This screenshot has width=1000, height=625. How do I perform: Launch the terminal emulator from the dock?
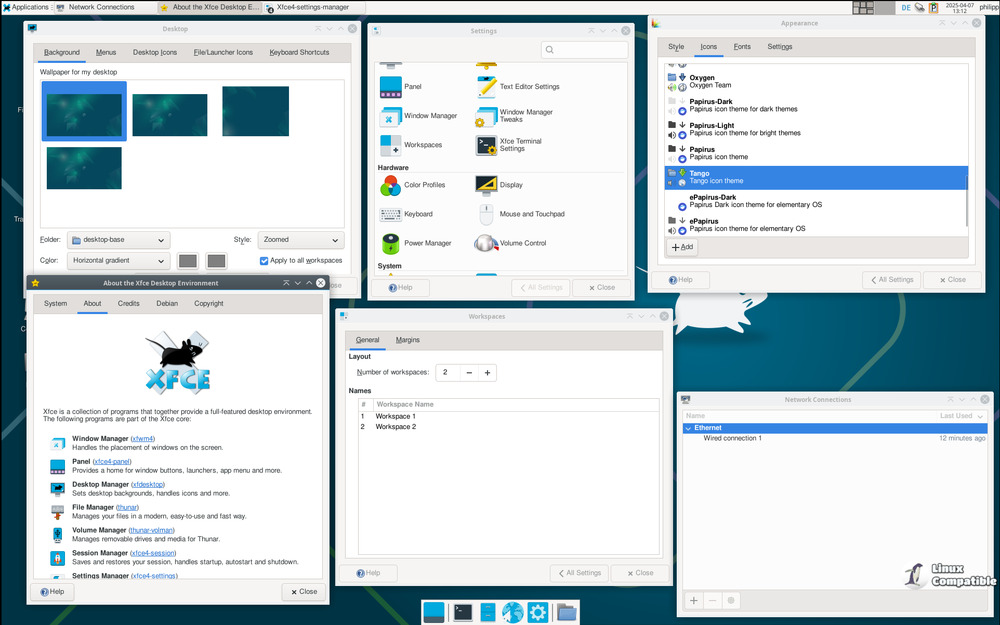click(463, 612)
